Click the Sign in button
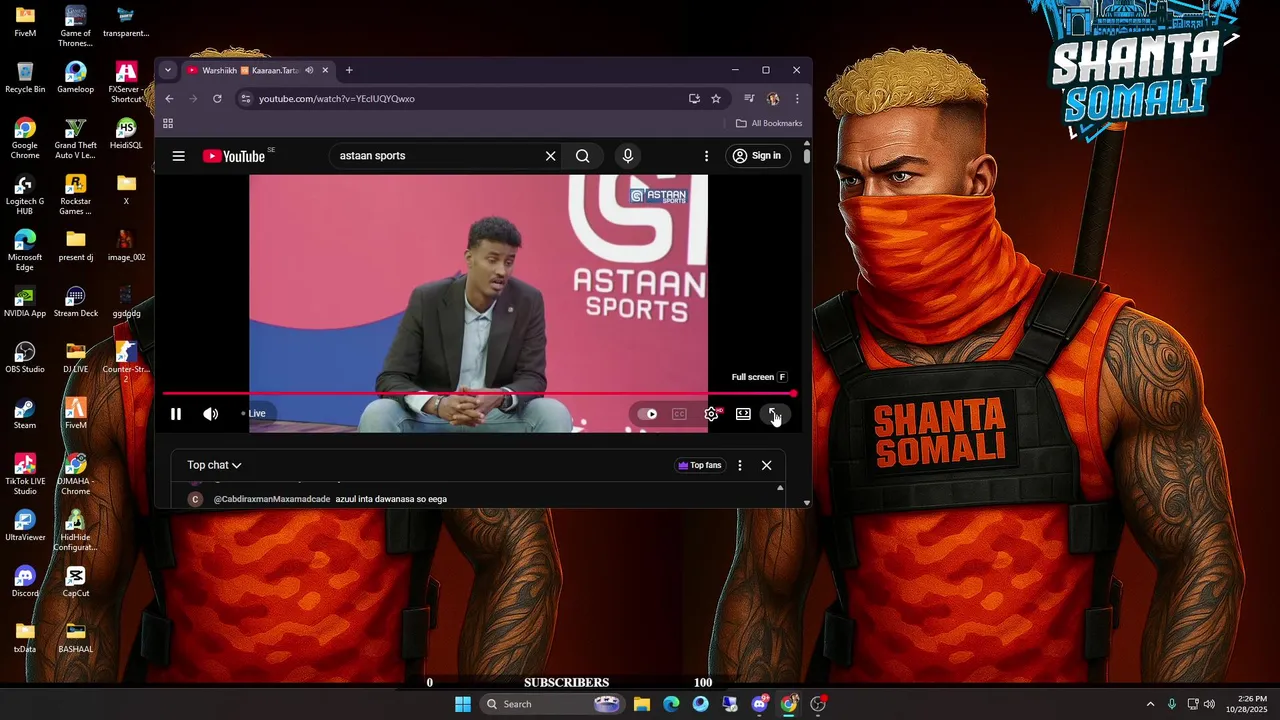The width and height of the screenshot is (1280, 720). coord(756,156)
